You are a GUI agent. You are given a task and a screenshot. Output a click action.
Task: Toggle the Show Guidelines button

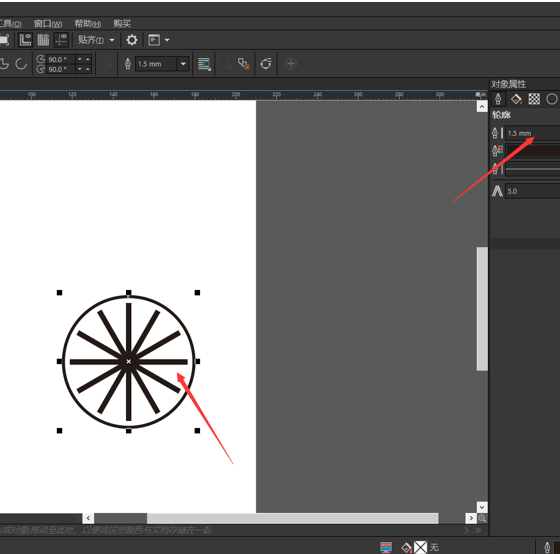click(61, 40)
